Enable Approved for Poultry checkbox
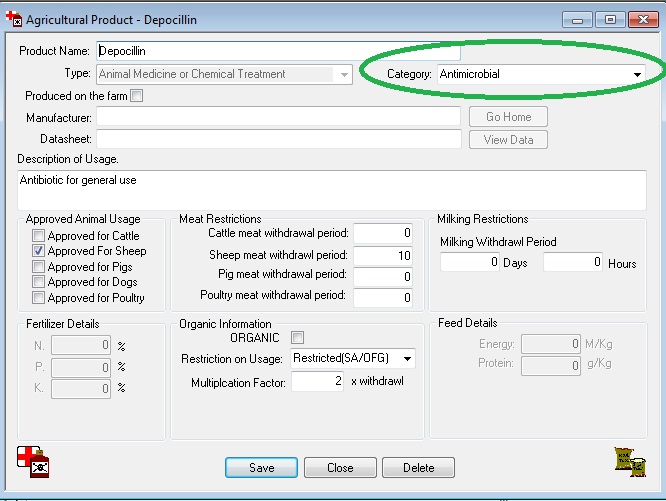 tap(38, 298)
